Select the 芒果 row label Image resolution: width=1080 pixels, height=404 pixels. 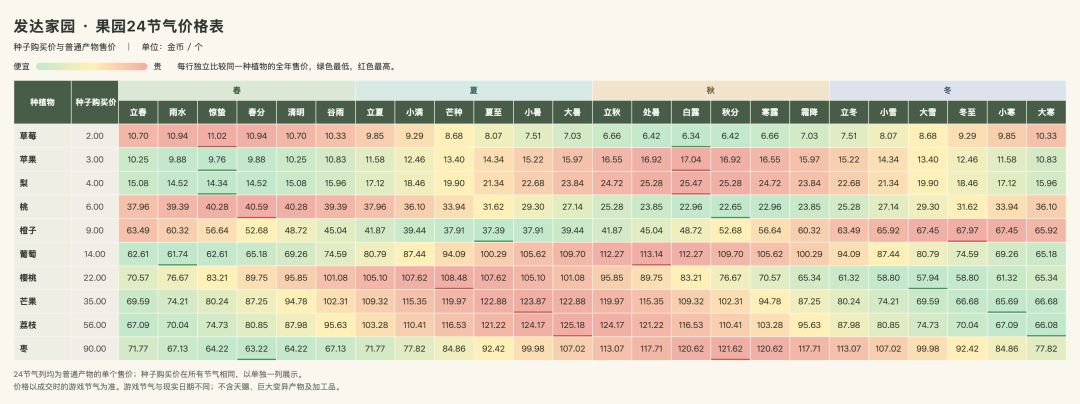tap(42, 301)
